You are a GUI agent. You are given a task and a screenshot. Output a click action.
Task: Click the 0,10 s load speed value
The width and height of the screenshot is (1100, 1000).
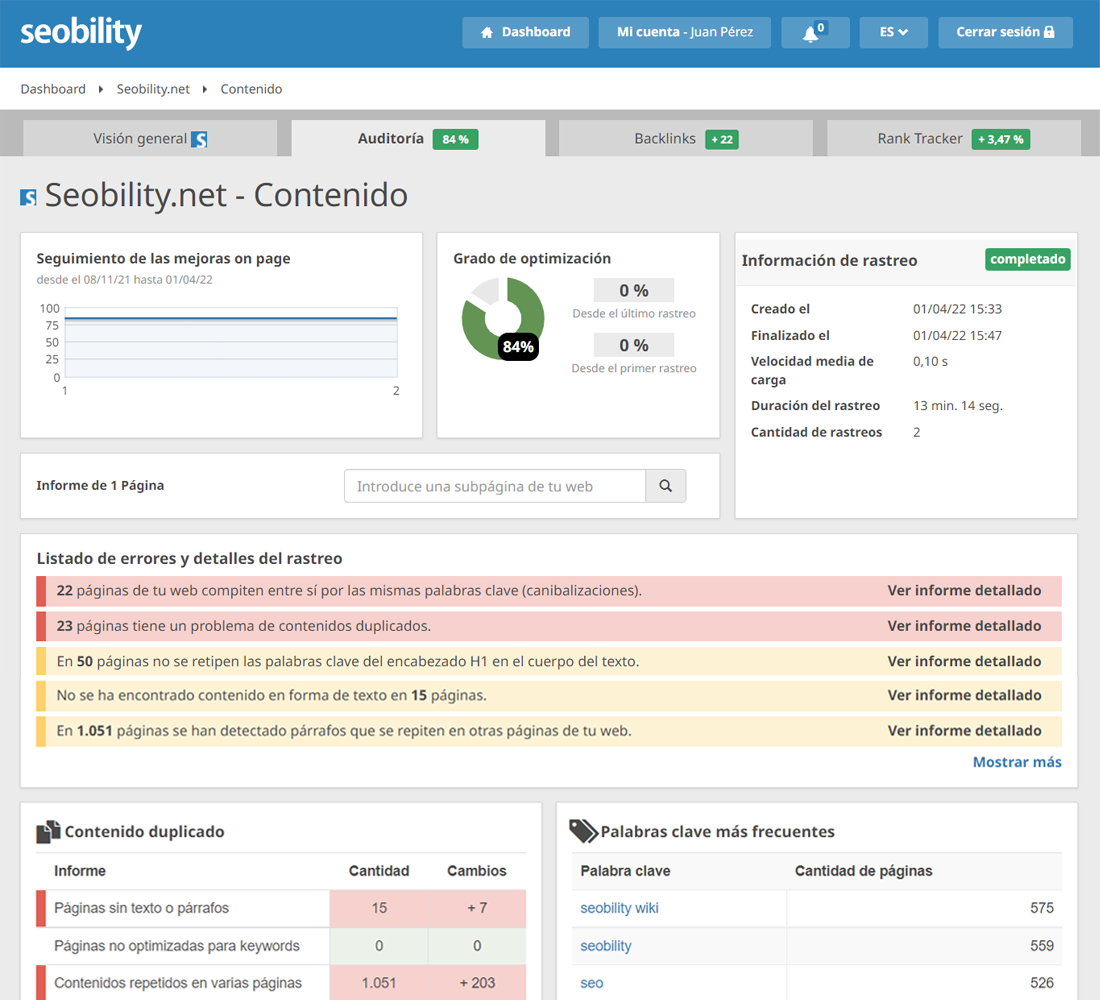pyautogui.click(x=930, y=361)
